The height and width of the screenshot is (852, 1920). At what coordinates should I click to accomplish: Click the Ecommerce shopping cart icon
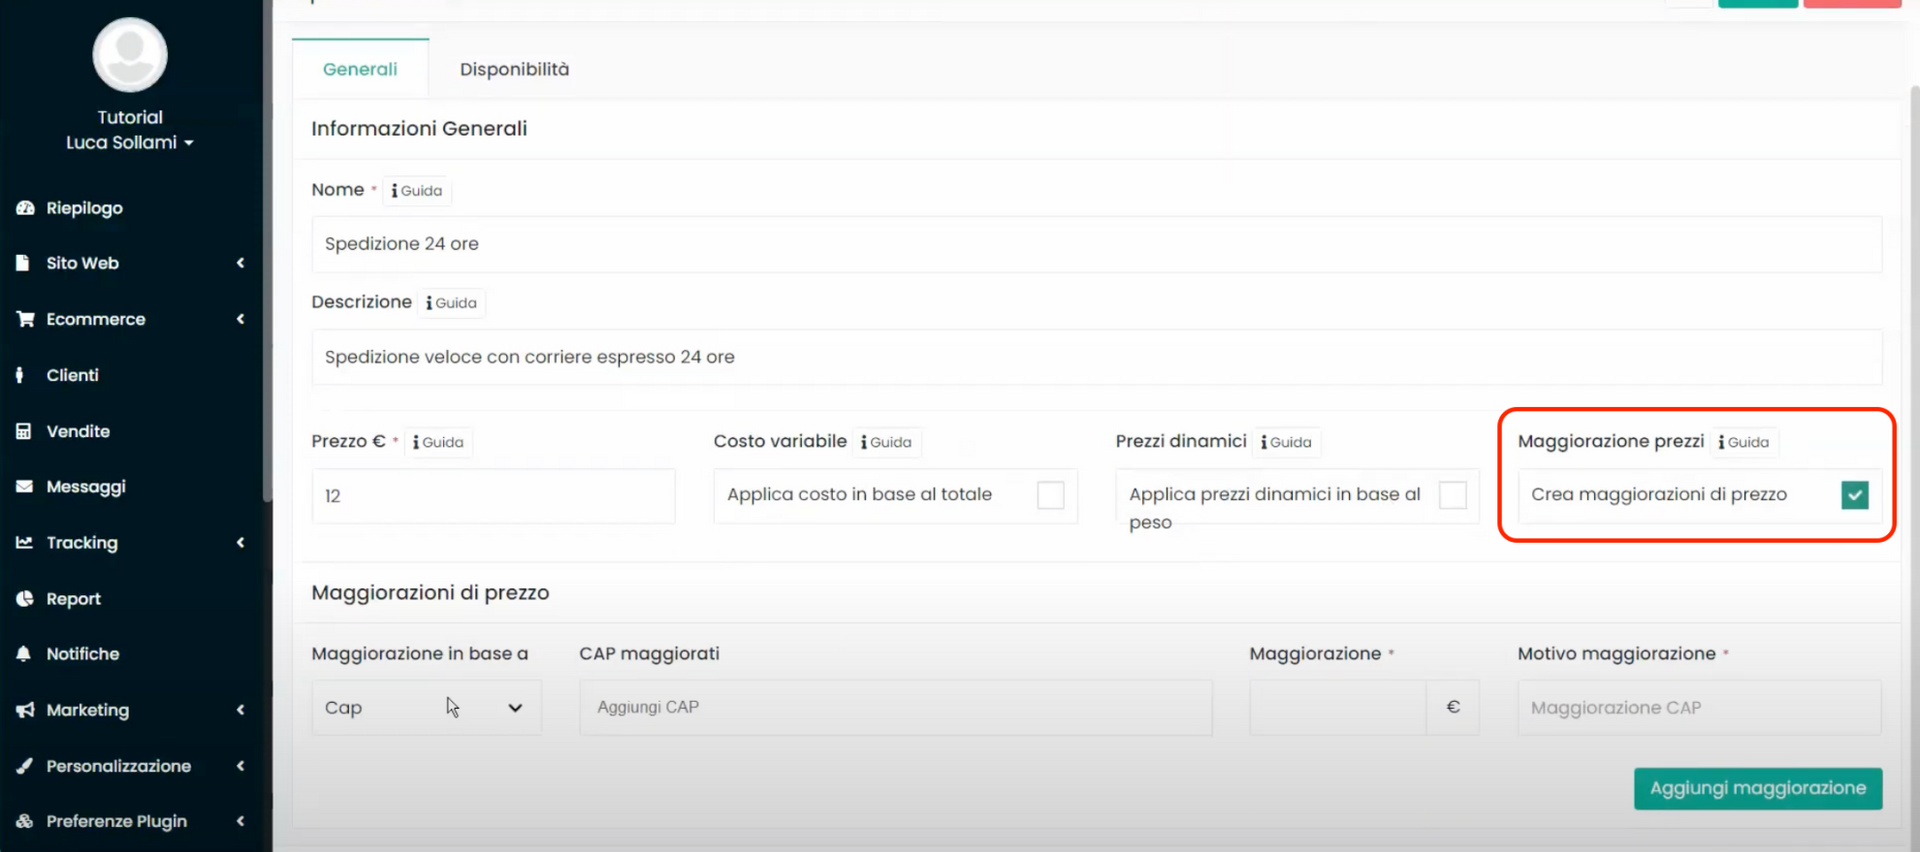[x=25, y=319]
